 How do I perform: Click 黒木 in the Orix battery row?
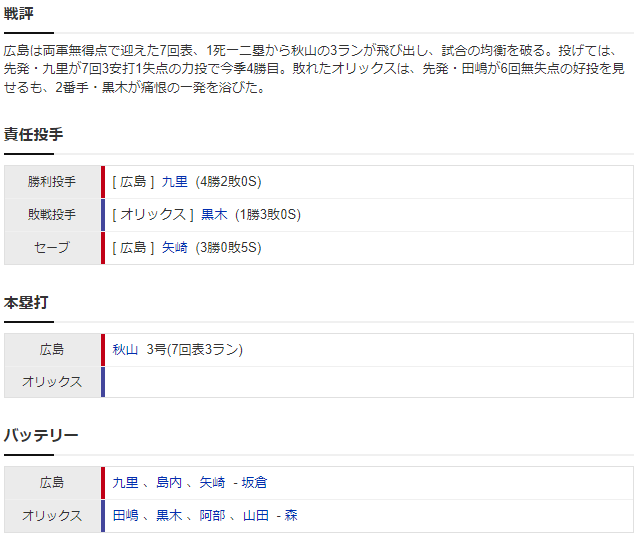(169, 516)
